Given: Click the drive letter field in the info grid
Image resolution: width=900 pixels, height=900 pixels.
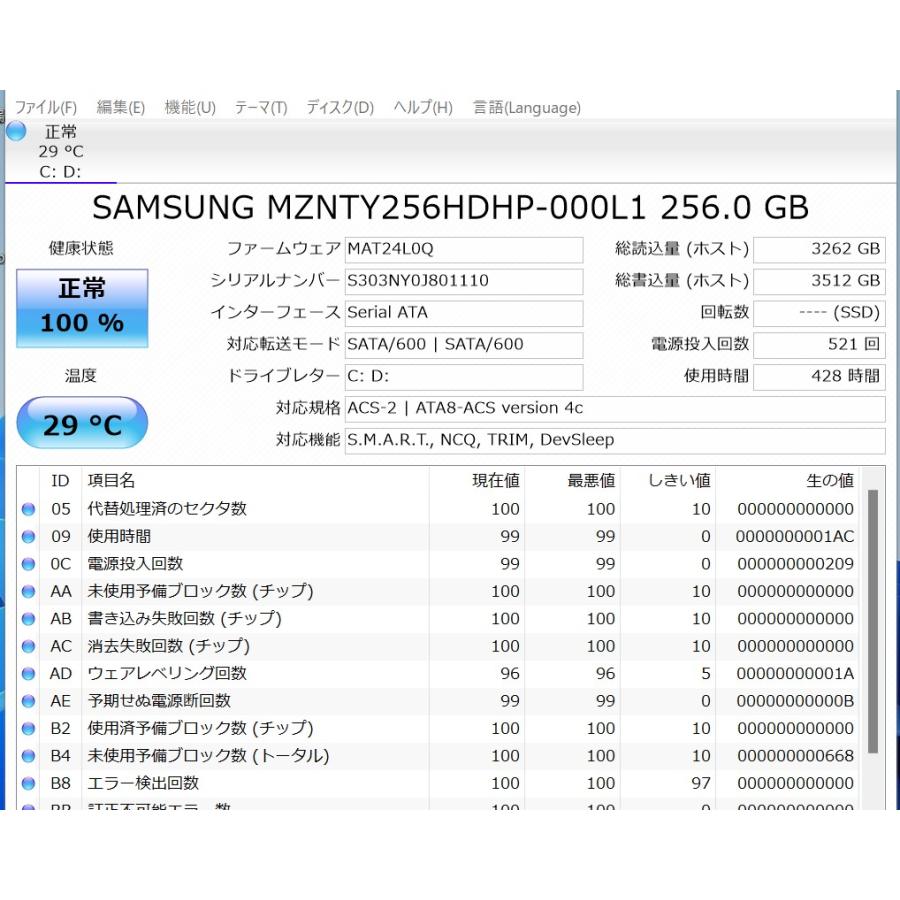Looking at the screenshot, I should (464, 377).
